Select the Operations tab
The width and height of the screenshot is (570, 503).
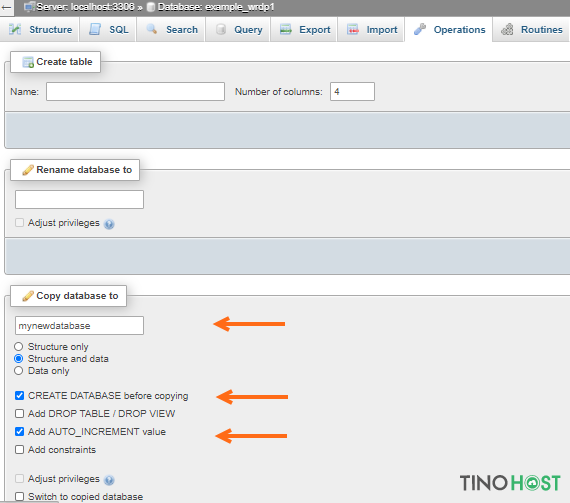coord(449,29)
